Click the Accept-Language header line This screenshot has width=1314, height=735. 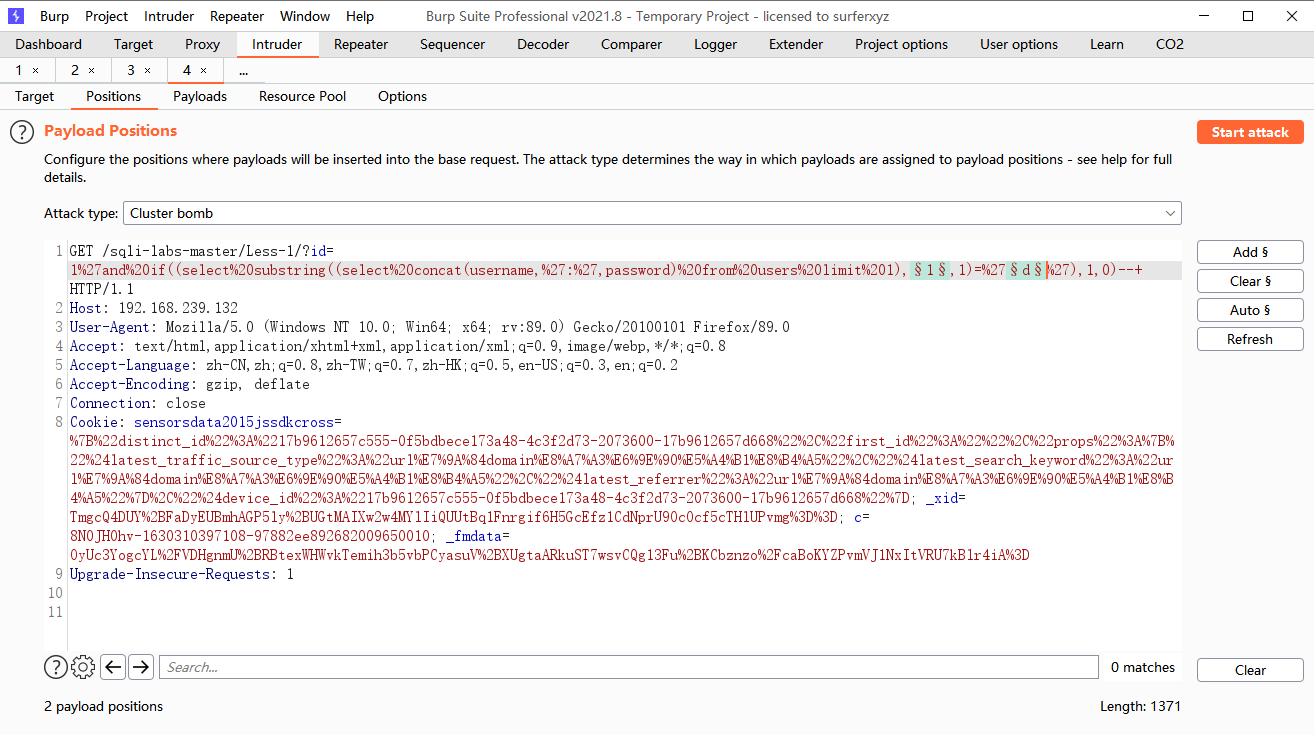374,365
